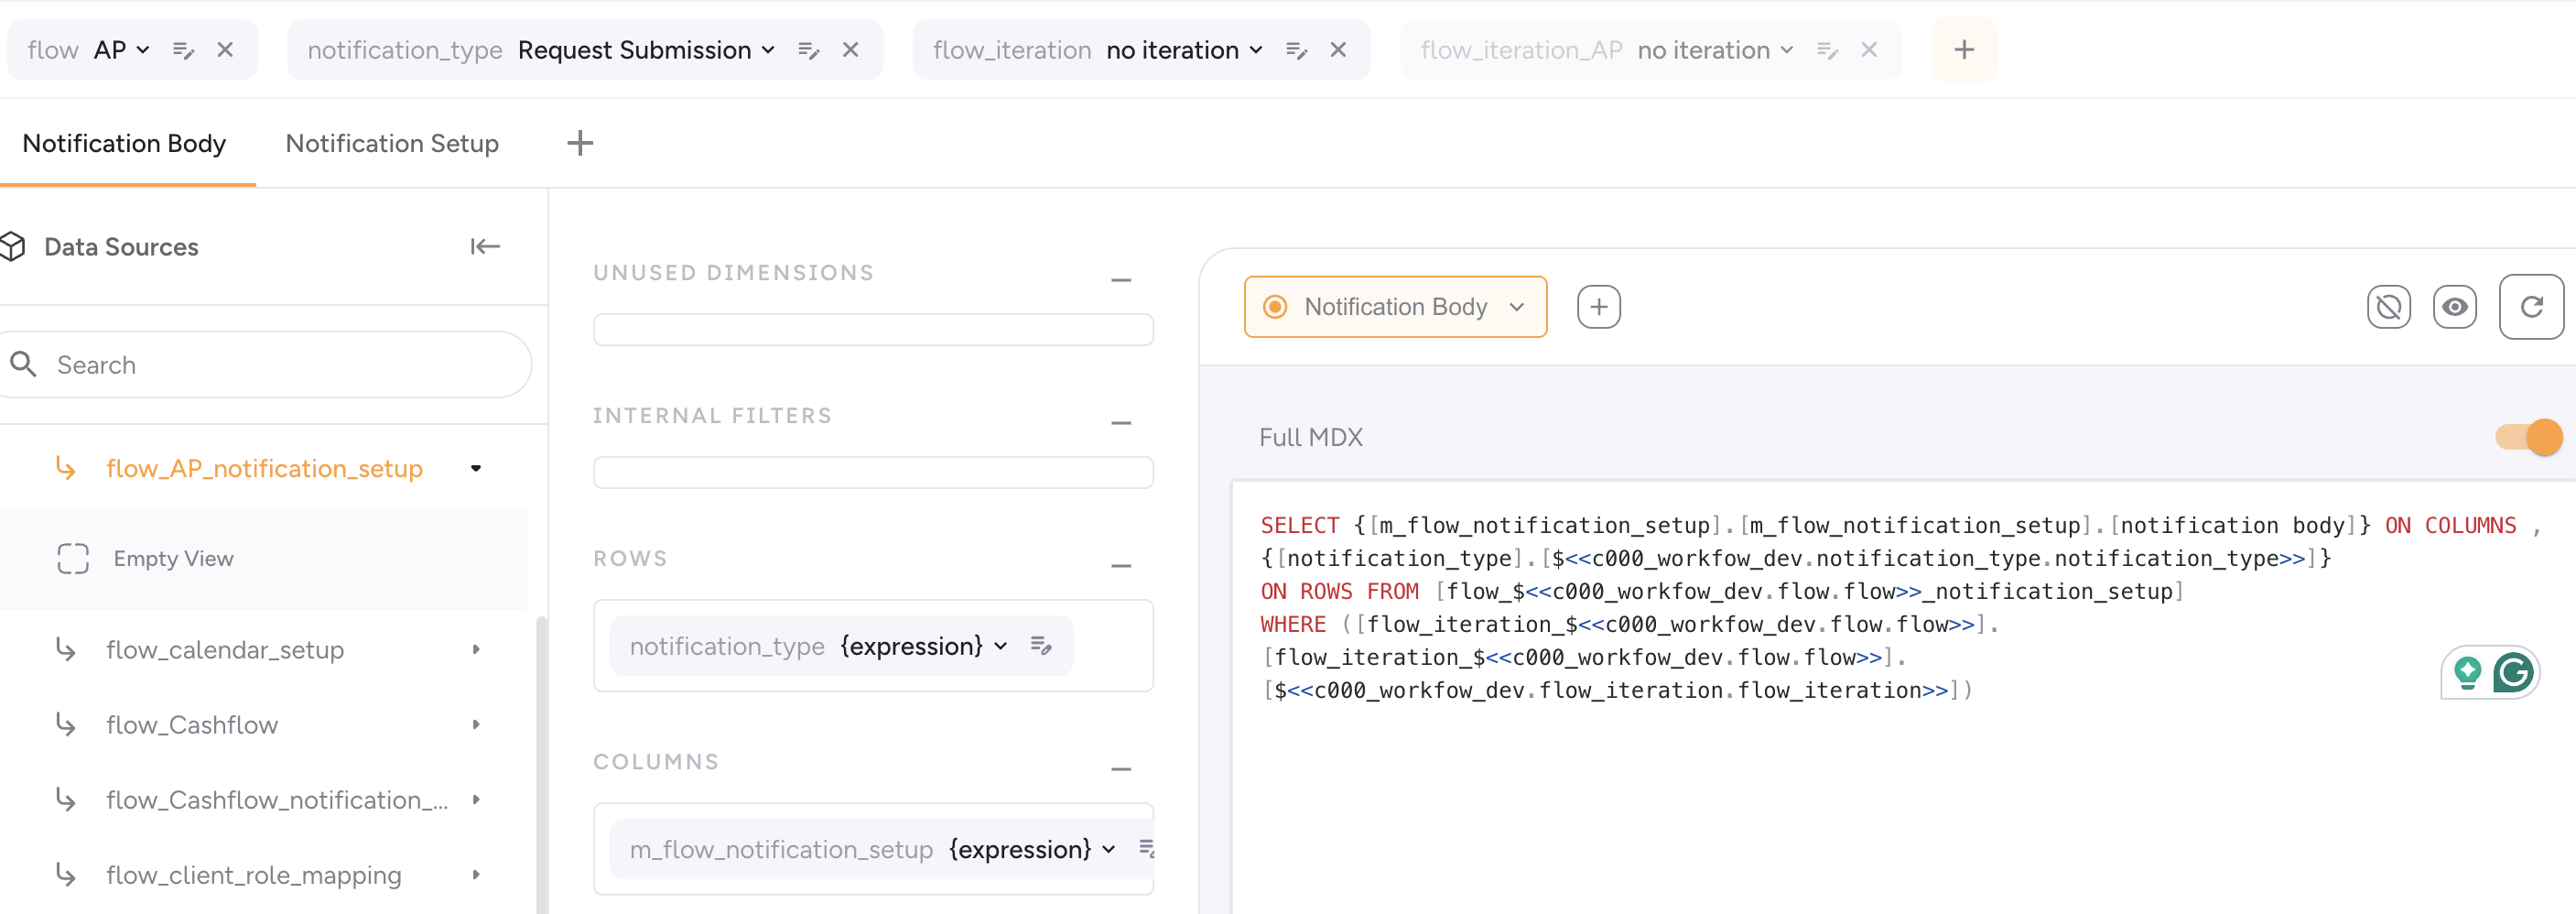Screen dimensions: 2576x914
Task: Click the plus icon beside Notification Body dropdown
Action: 1598,307
